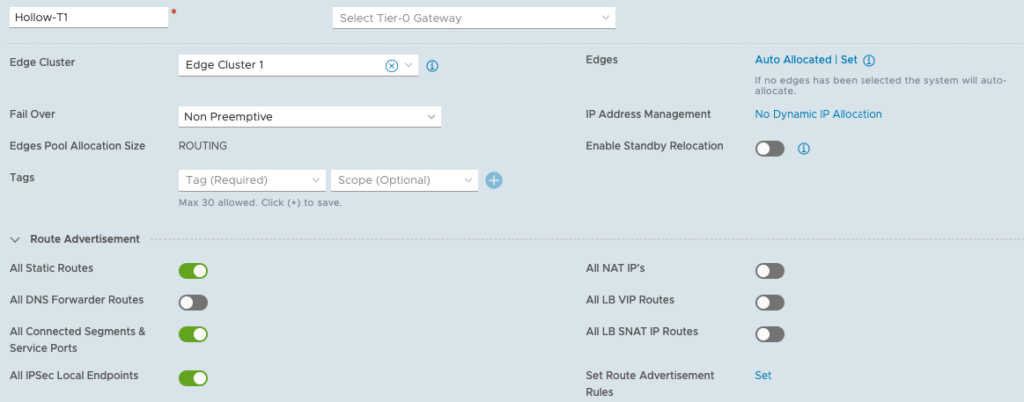The width and height of the screenshot is (1024, 402).
Task: Click No Dynamic IP Allocation link
Action: tap(818, 114)
